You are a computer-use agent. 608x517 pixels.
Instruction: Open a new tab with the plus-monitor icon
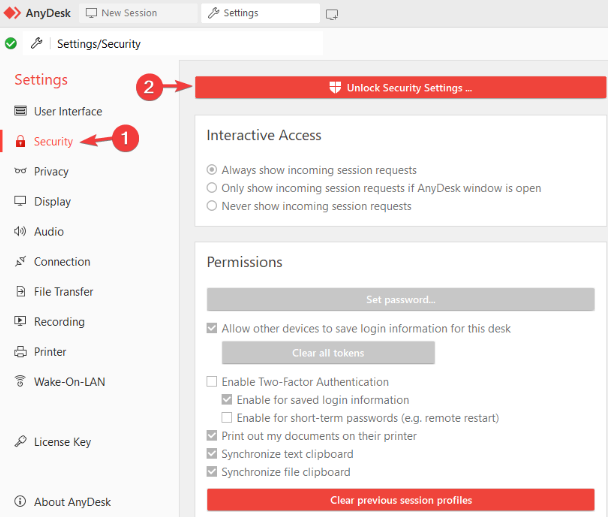pos(332,15)
